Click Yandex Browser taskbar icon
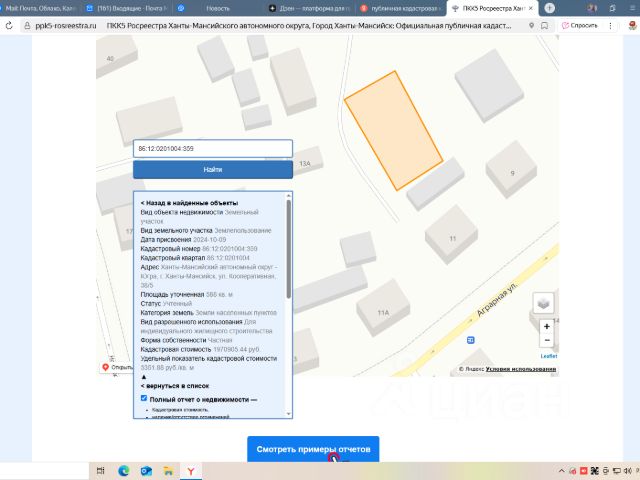 pos(191,471)
